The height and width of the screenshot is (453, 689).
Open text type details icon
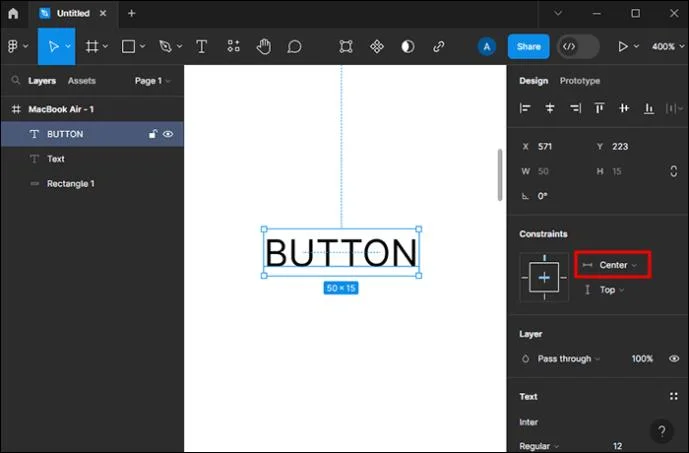[674, 396]
